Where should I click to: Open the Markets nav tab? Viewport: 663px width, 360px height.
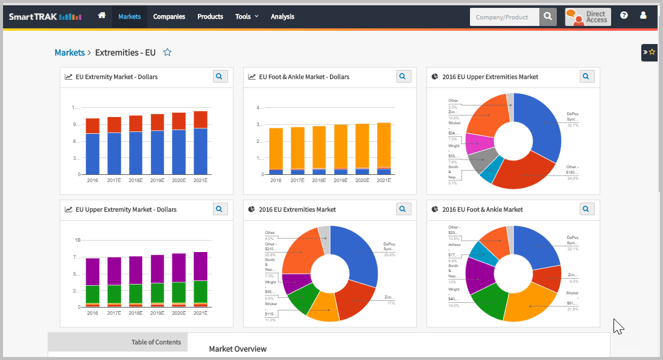point(129,17)
